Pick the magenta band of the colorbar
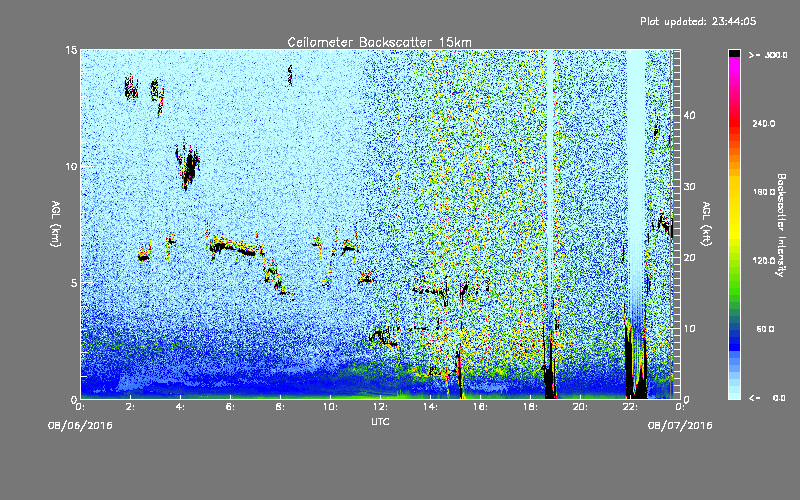Image resolution: width=800 pixels, height=500 pixels. 734,66
